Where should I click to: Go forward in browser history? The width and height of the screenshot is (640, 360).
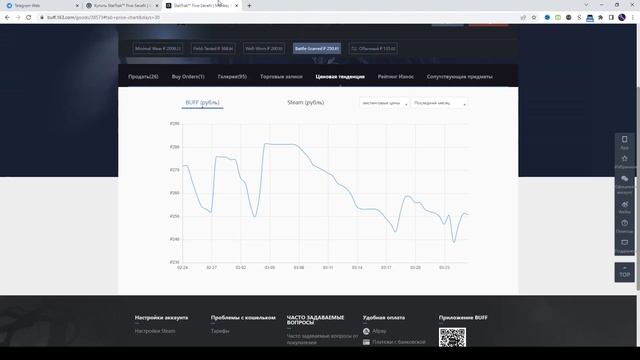(x=18, y=18)
